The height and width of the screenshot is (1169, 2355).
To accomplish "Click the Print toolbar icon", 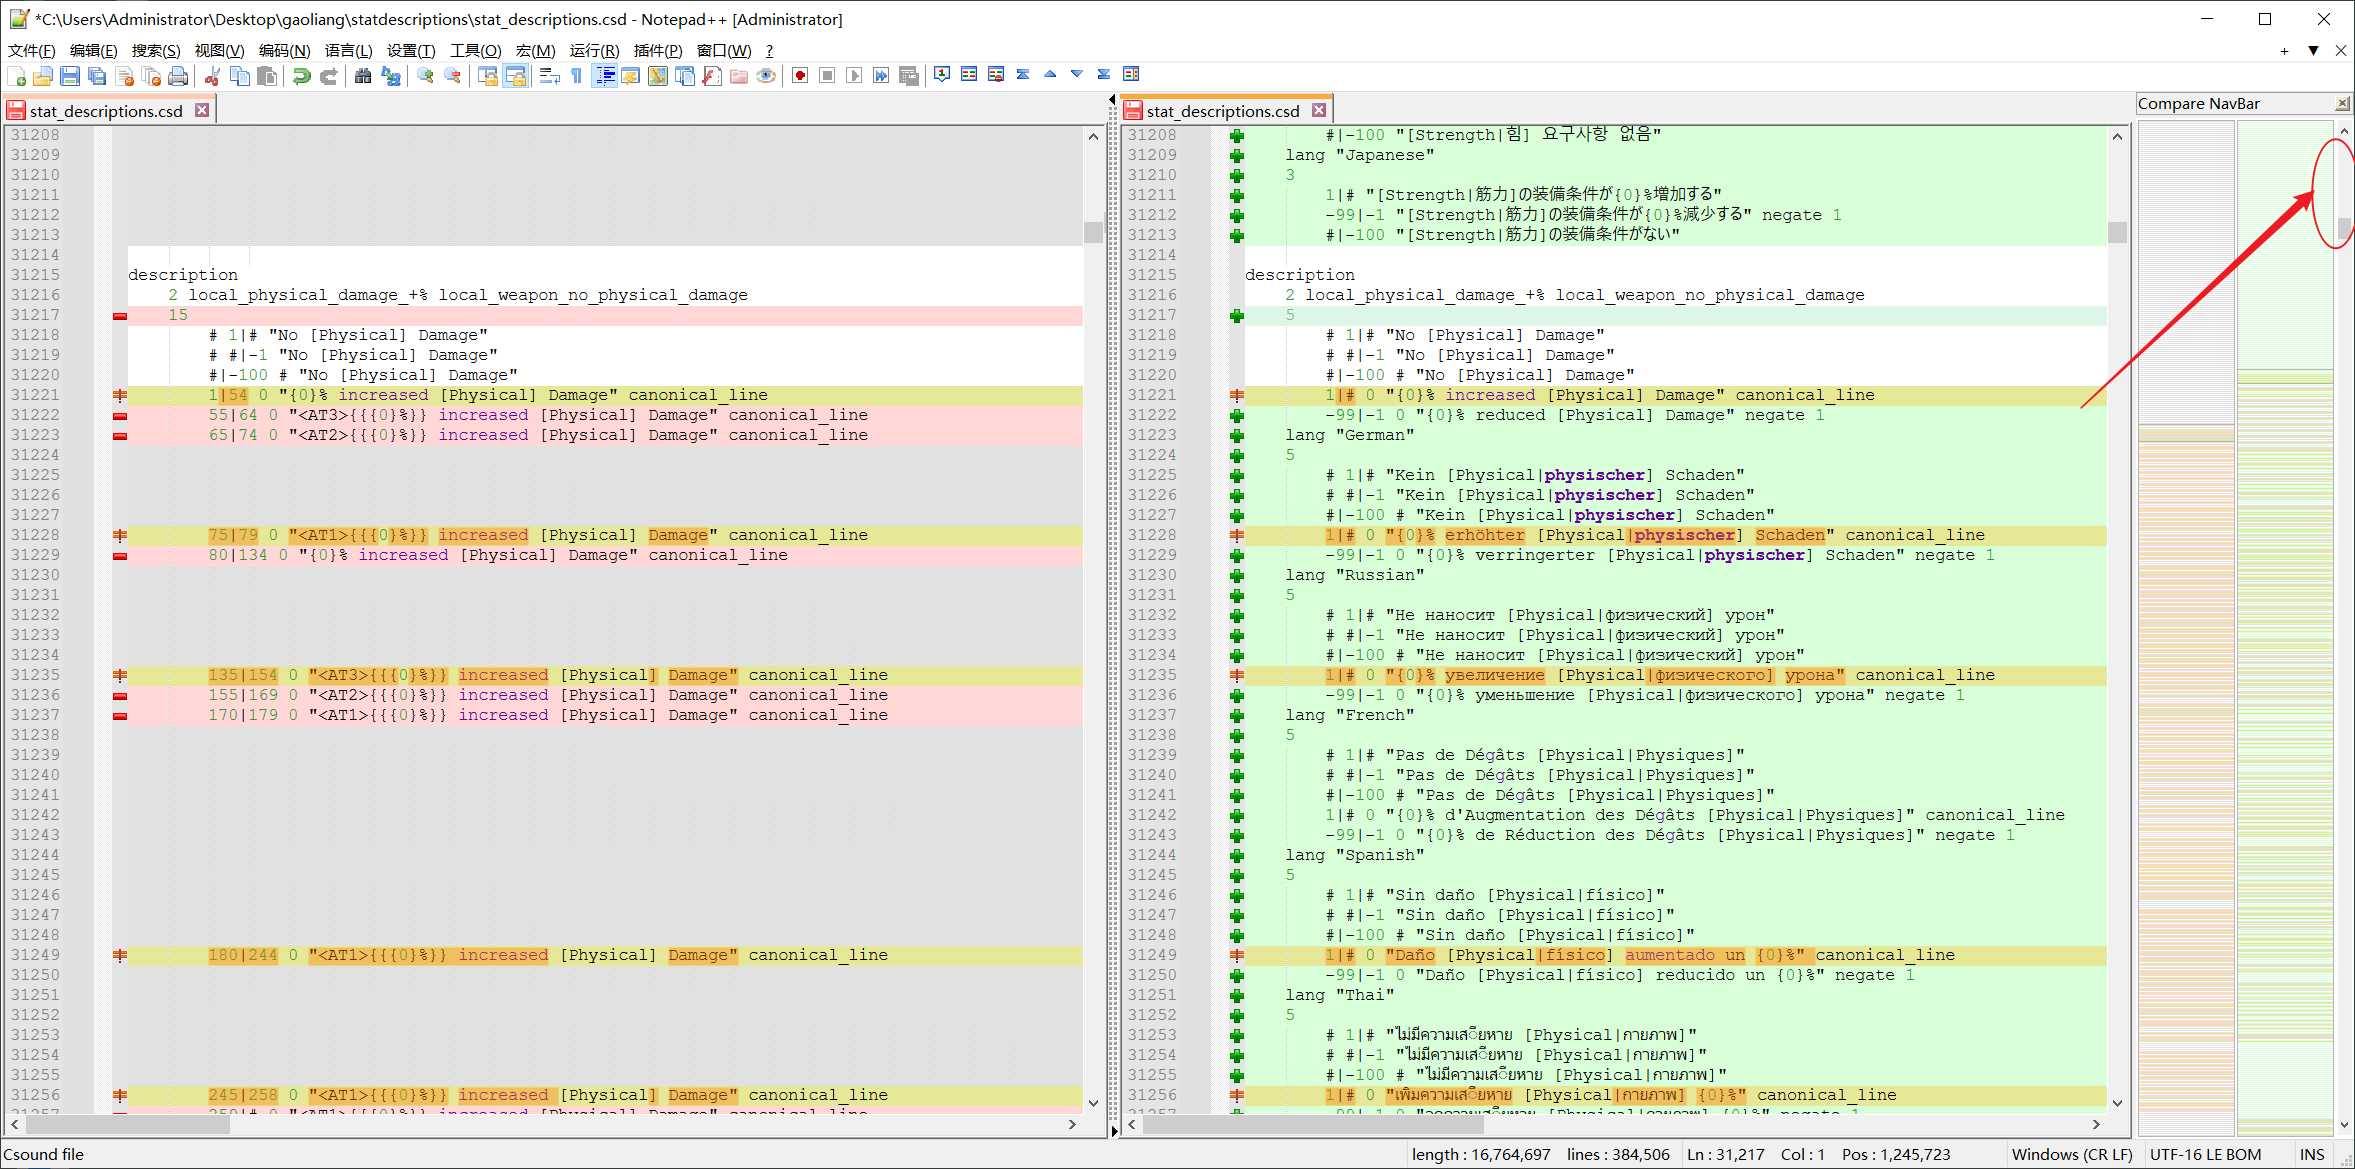I will coord(178,76).
